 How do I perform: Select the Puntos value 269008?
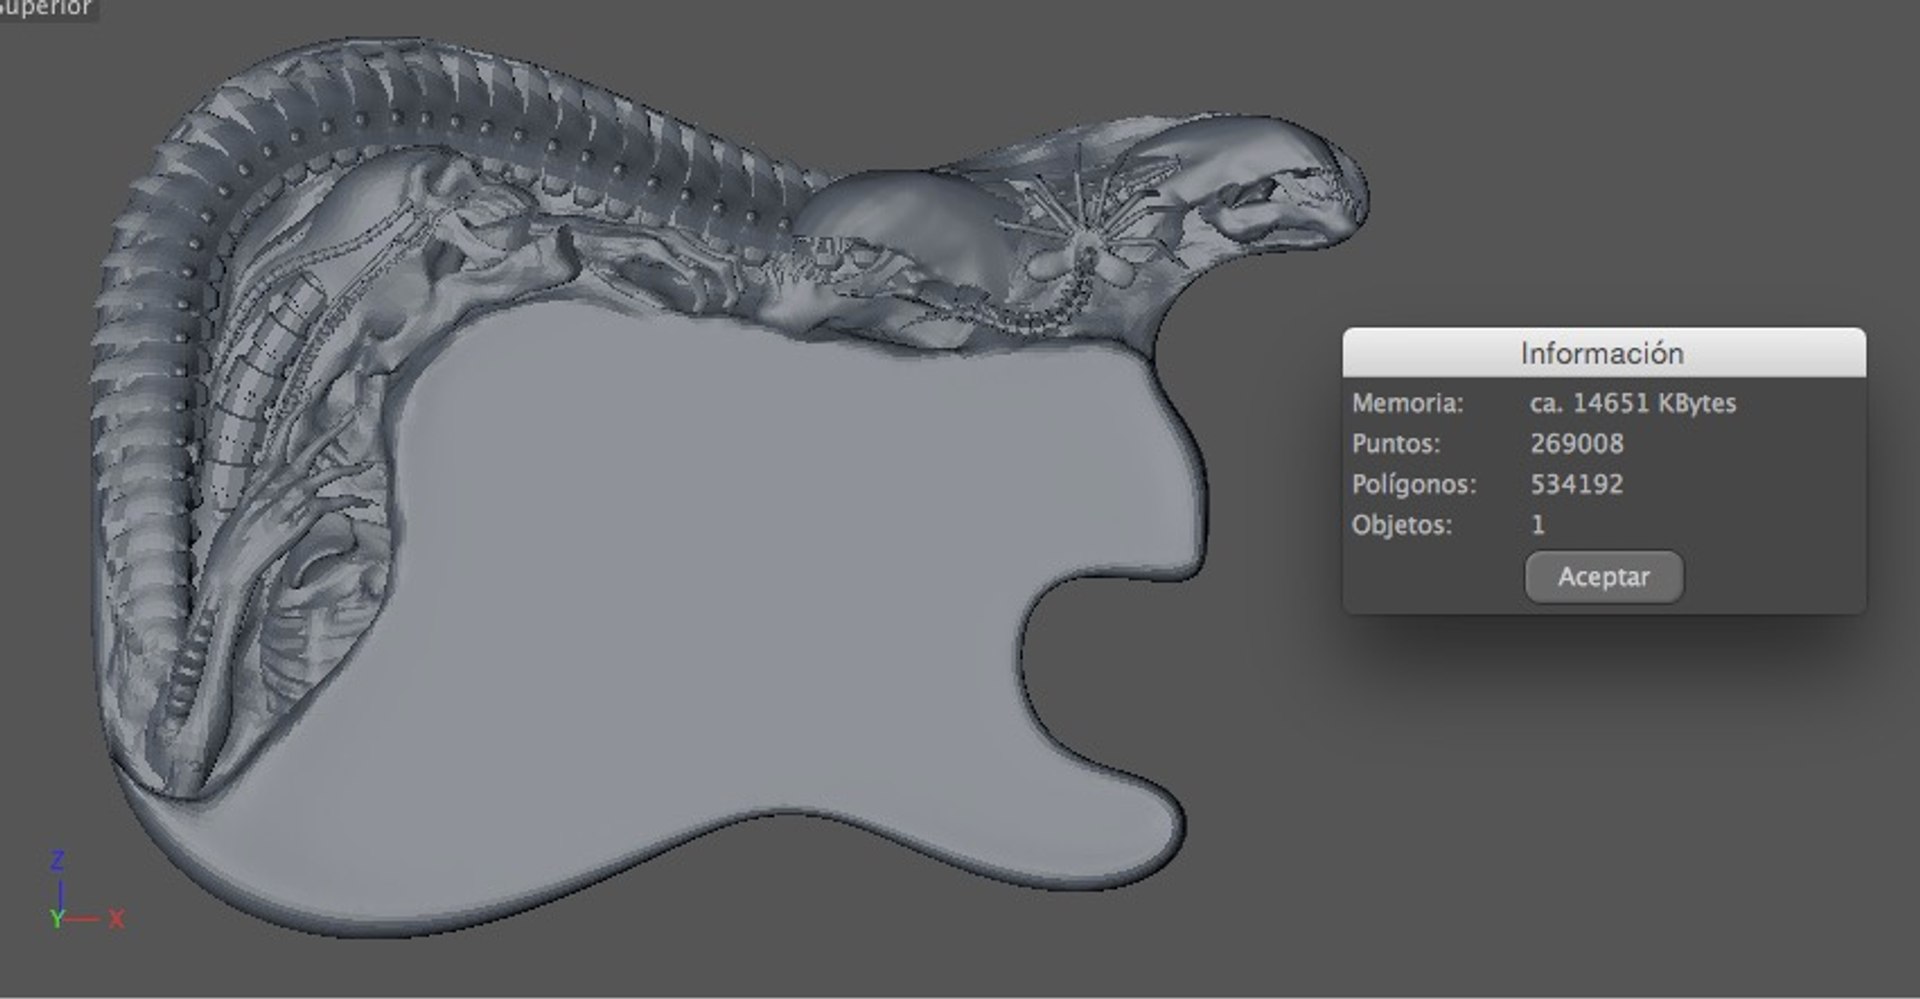1577,444
